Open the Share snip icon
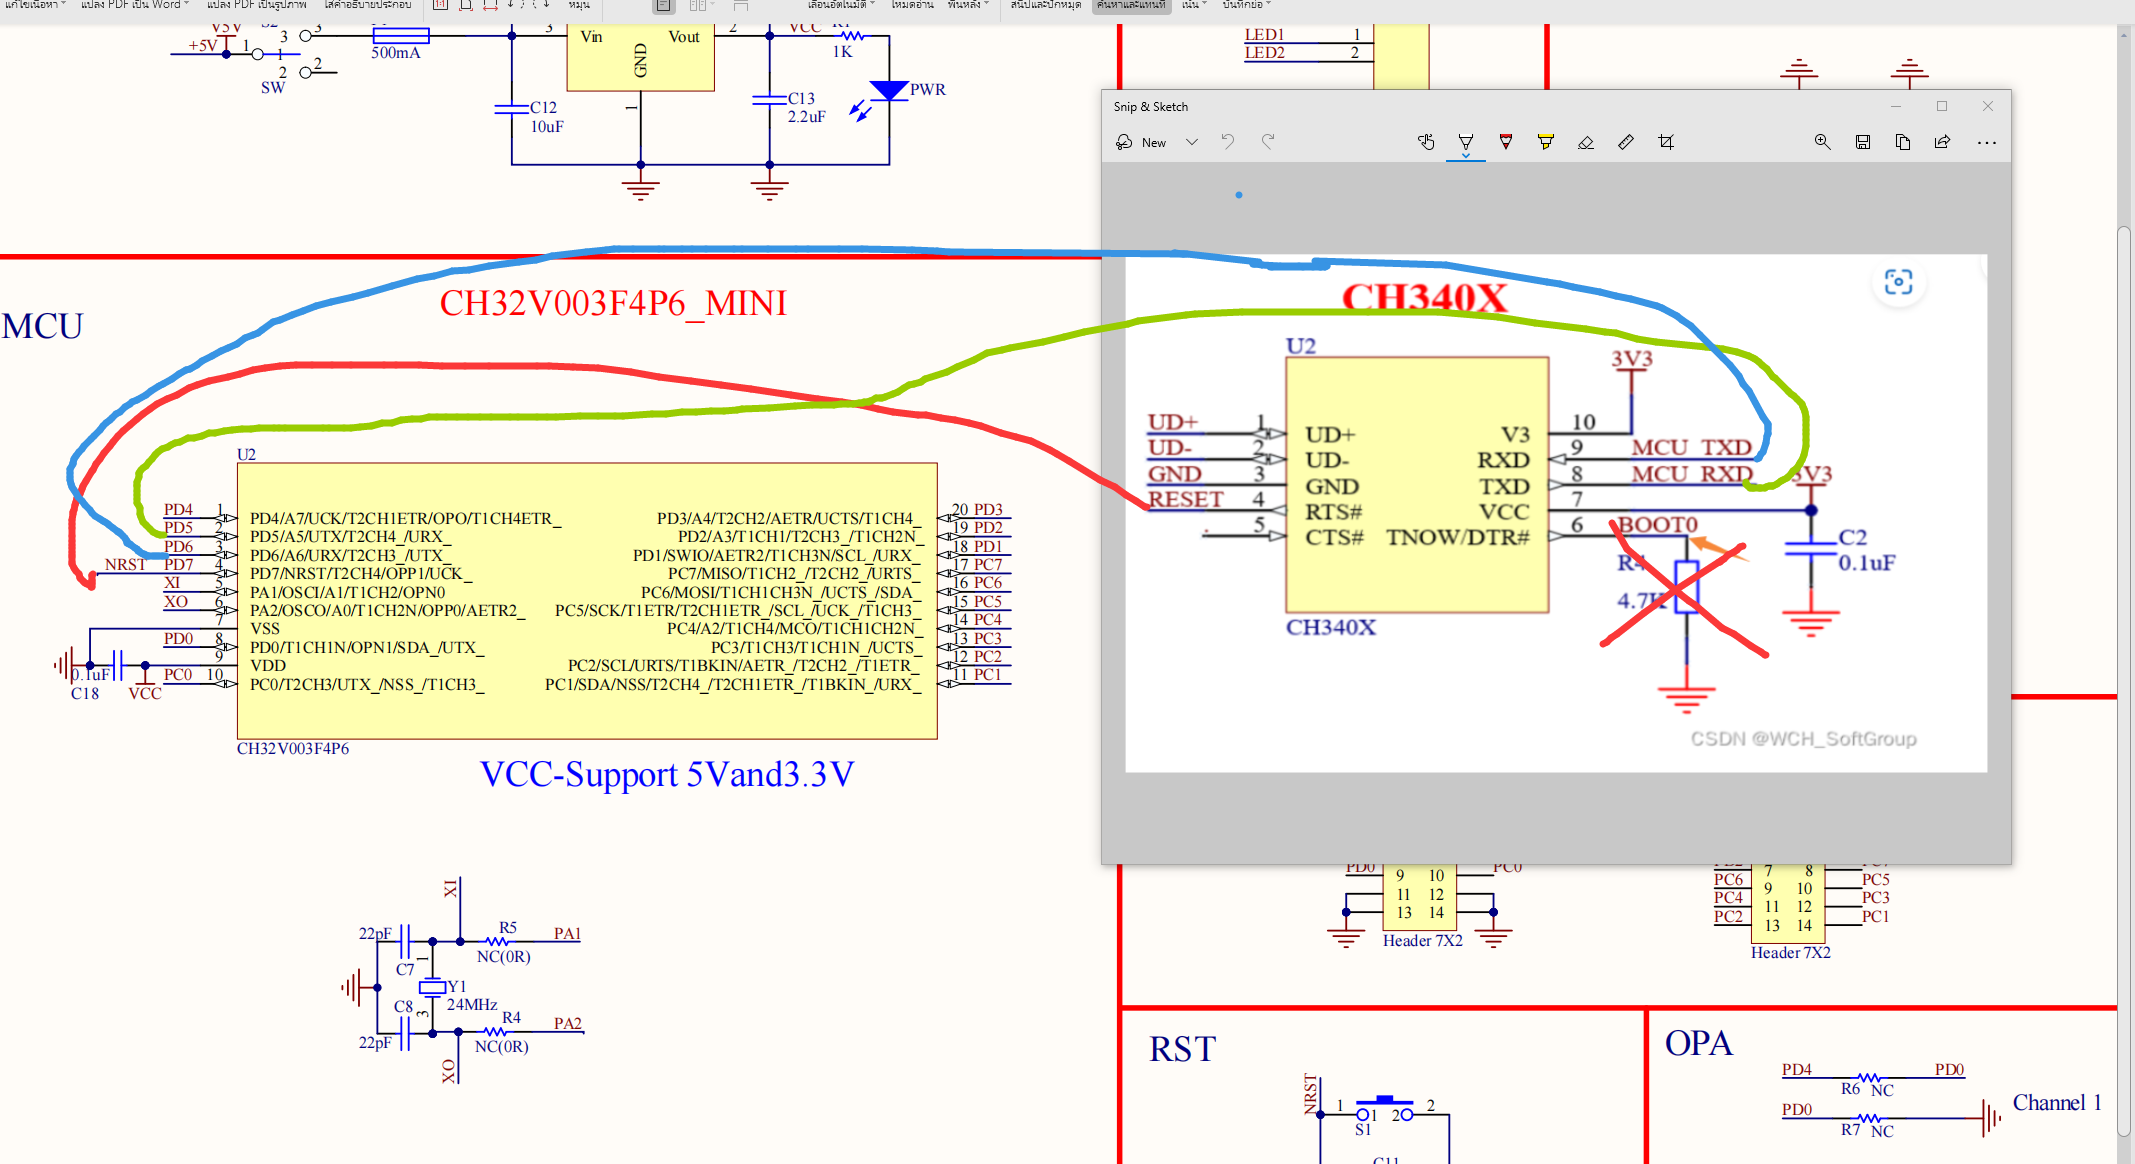 point(1943,142)
